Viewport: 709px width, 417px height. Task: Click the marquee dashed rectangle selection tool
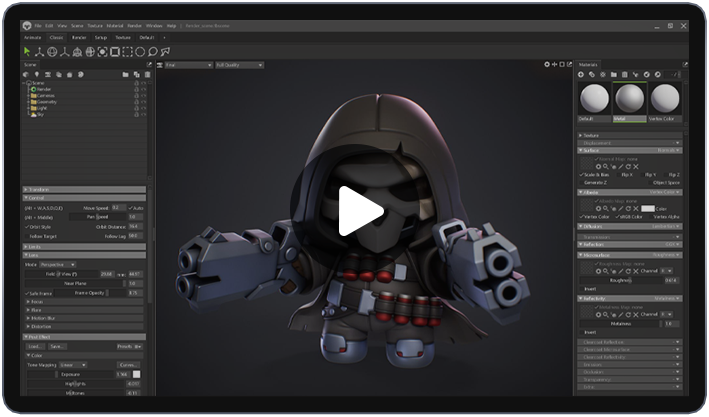click(x=128, y=52)
